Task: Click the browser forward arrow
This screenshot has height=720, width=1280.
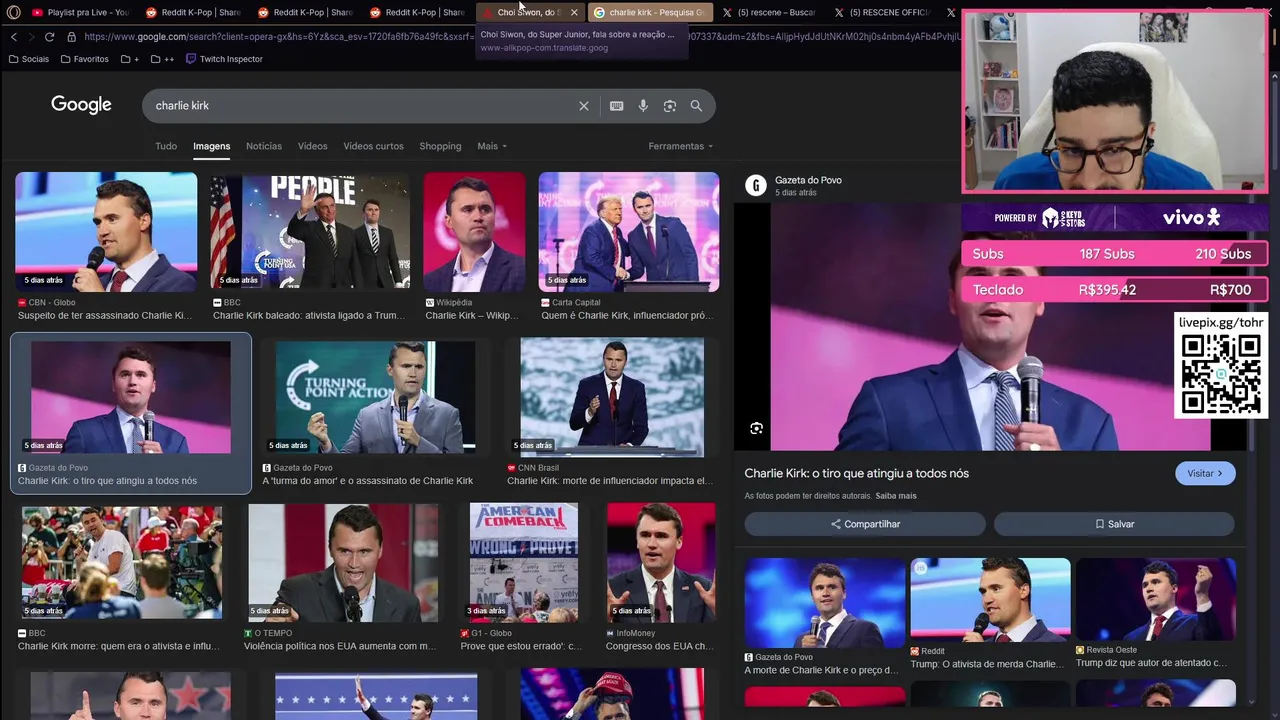Action: pos(31,37)
